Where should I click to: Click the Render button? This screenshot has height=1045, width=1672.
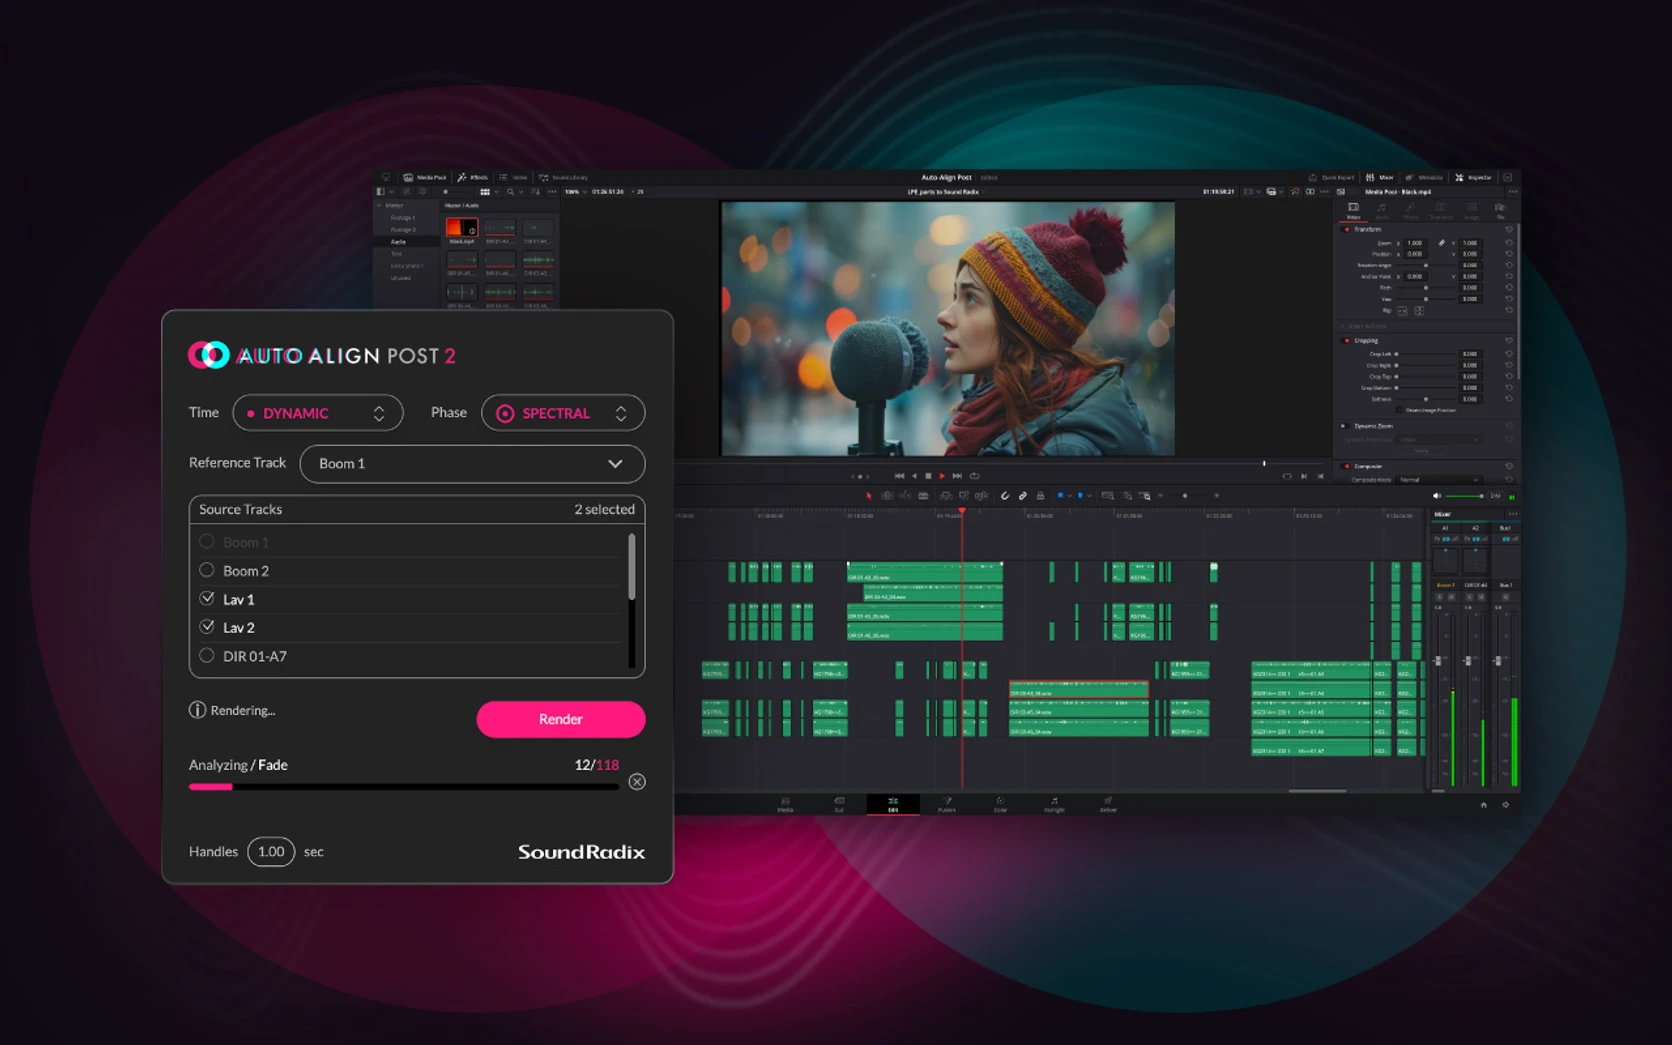[x=560, y=719]
